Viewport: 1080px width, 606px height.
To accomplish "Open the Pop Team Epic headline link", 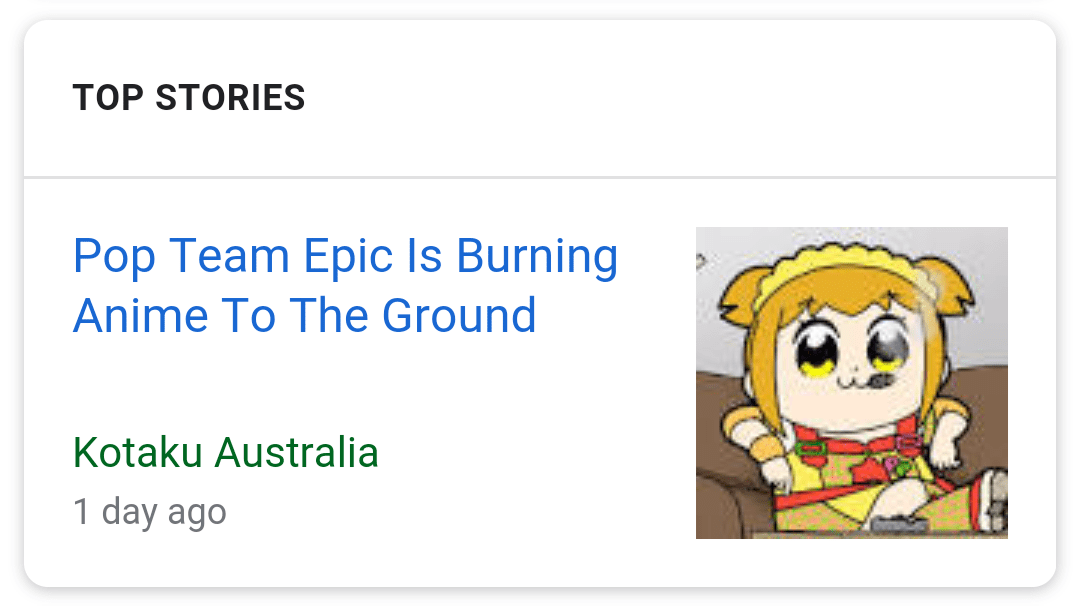I will [346, 285].
